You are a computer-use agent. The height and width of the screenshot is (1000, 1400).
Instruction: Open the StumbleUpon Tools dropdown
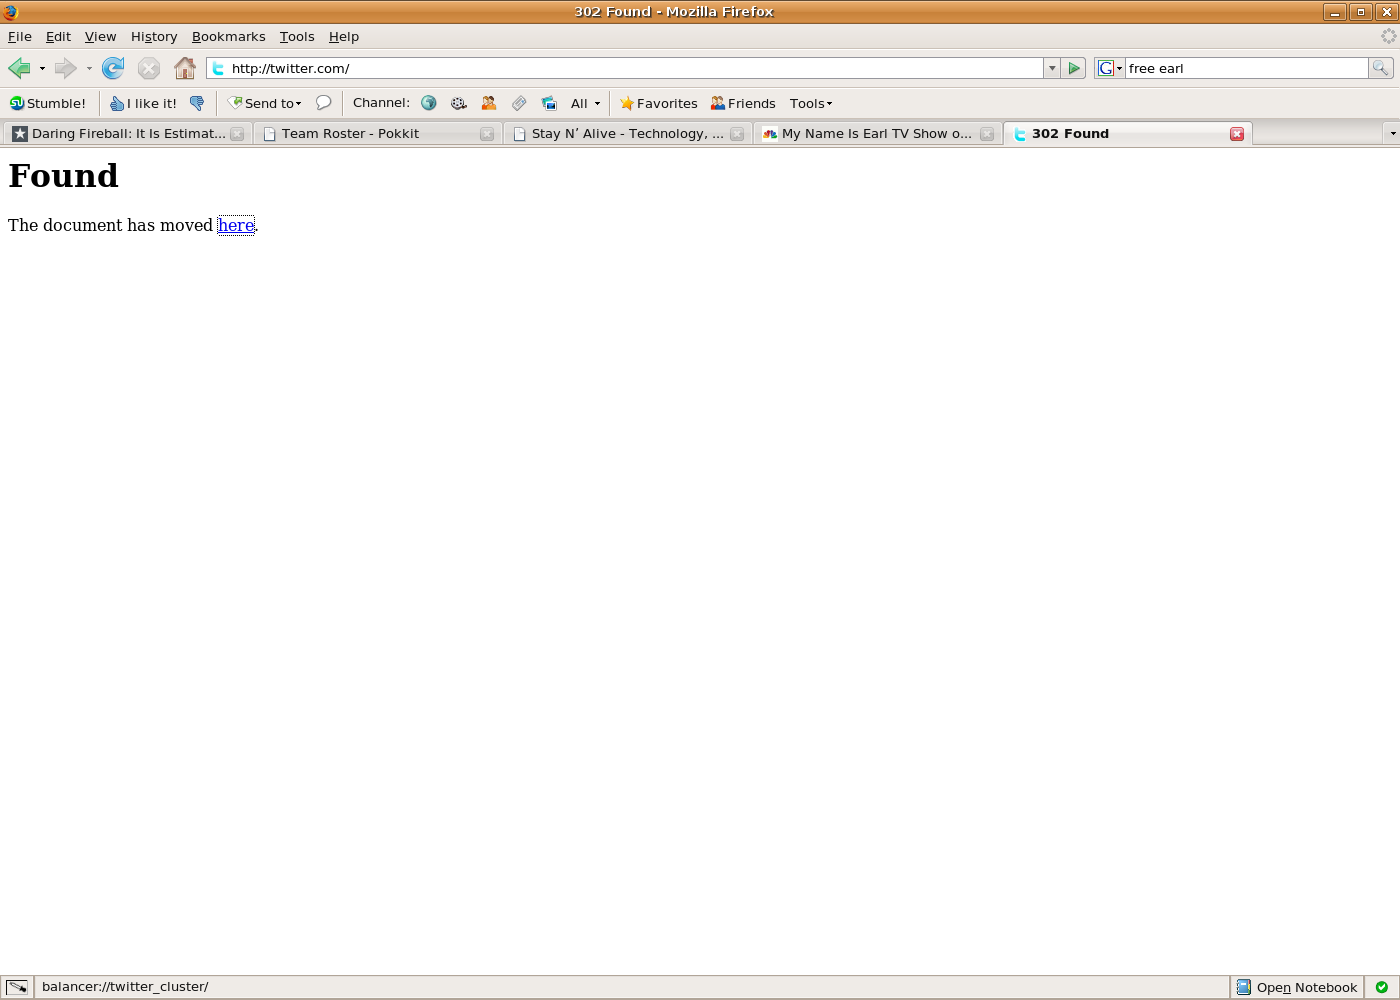click(x=811, y=103)
